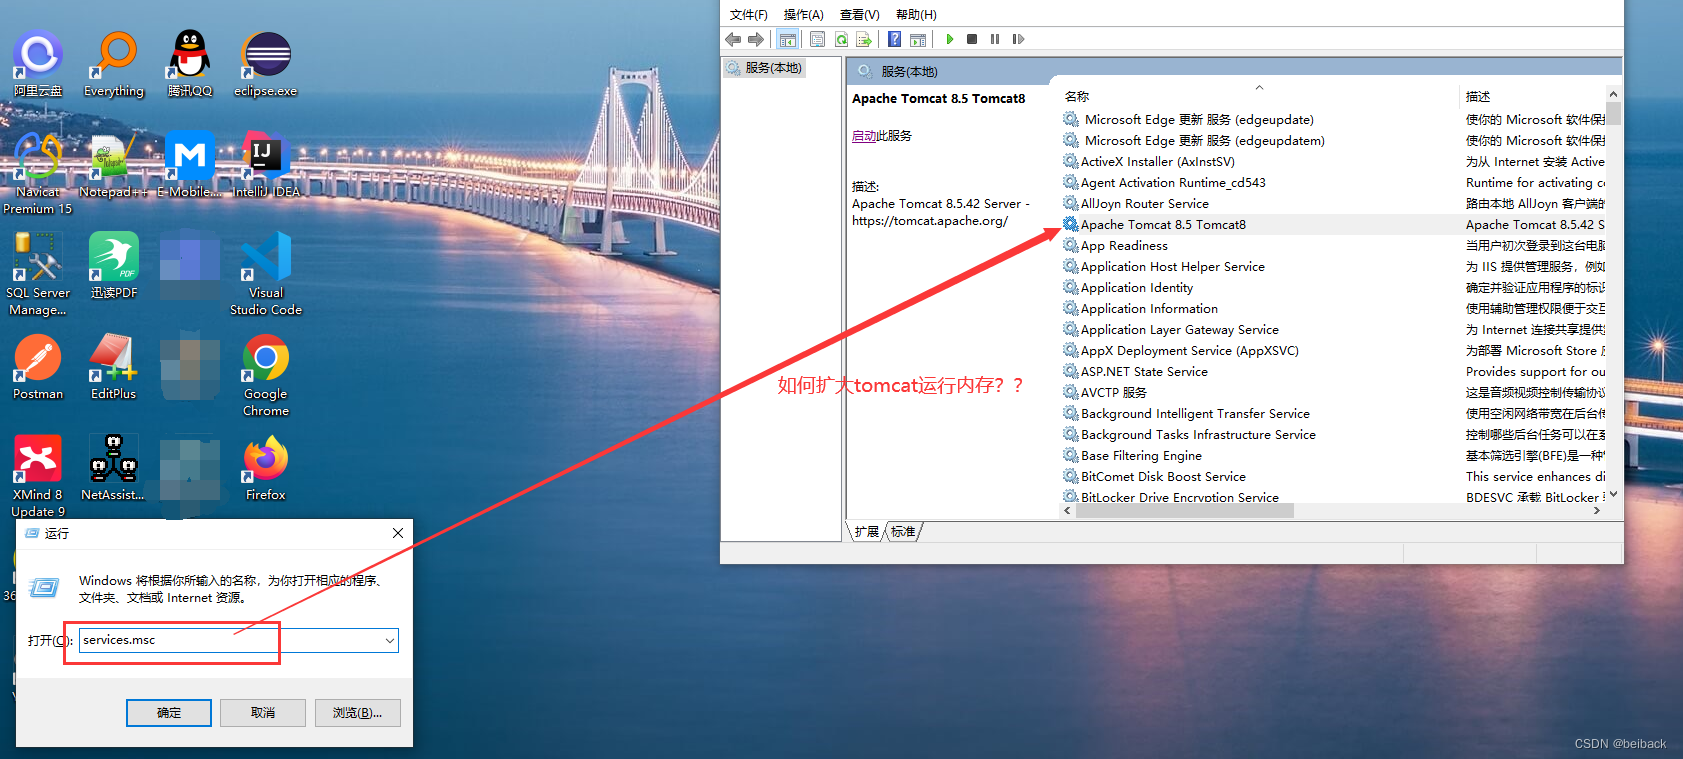Select 服务(本地) in the console tree

(x=764, y=68)
